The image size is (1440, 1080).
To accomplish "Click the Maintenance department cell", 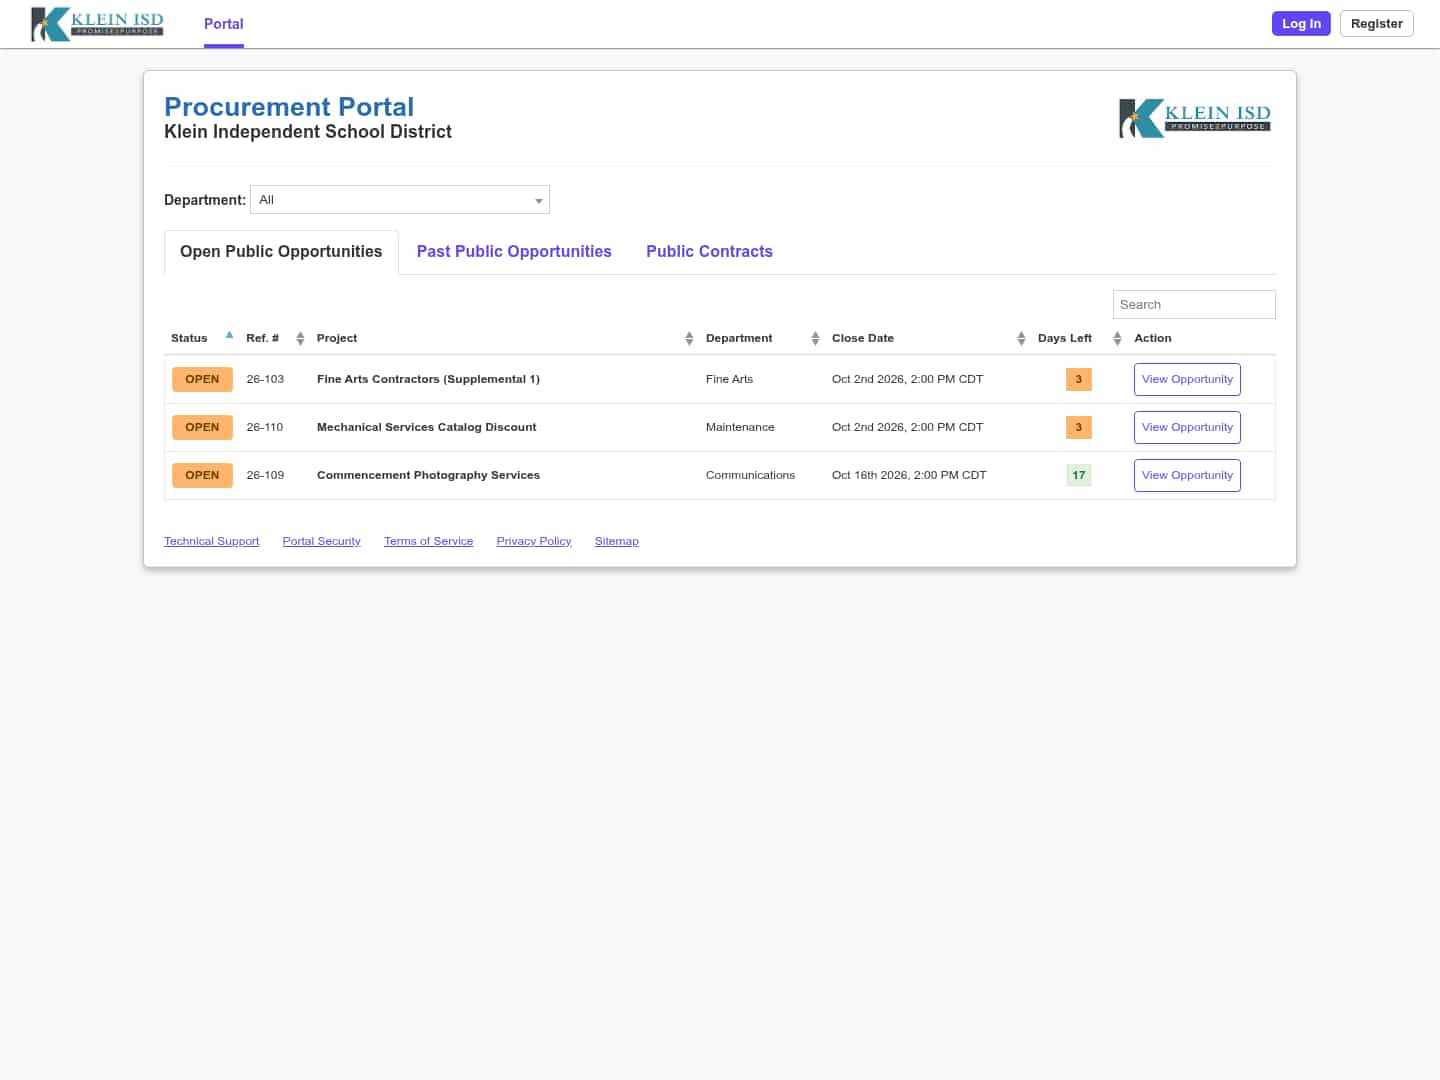I will (740, 428).
